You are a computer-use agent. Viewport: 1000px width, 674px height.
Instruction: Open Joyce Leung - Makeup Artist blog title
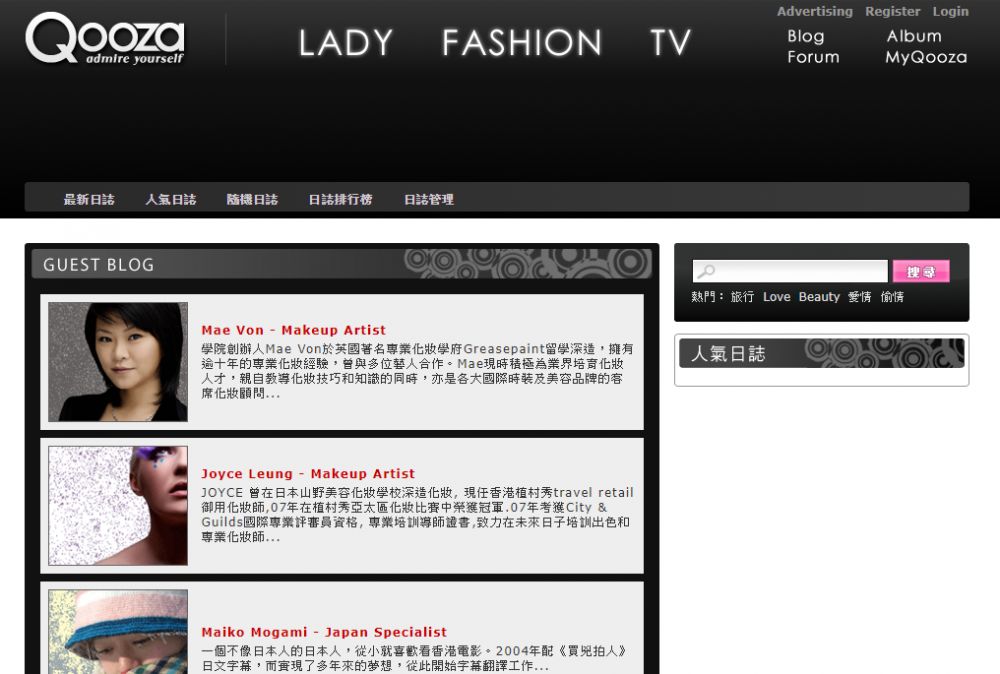pyautogui.click(x=308, y=474)
